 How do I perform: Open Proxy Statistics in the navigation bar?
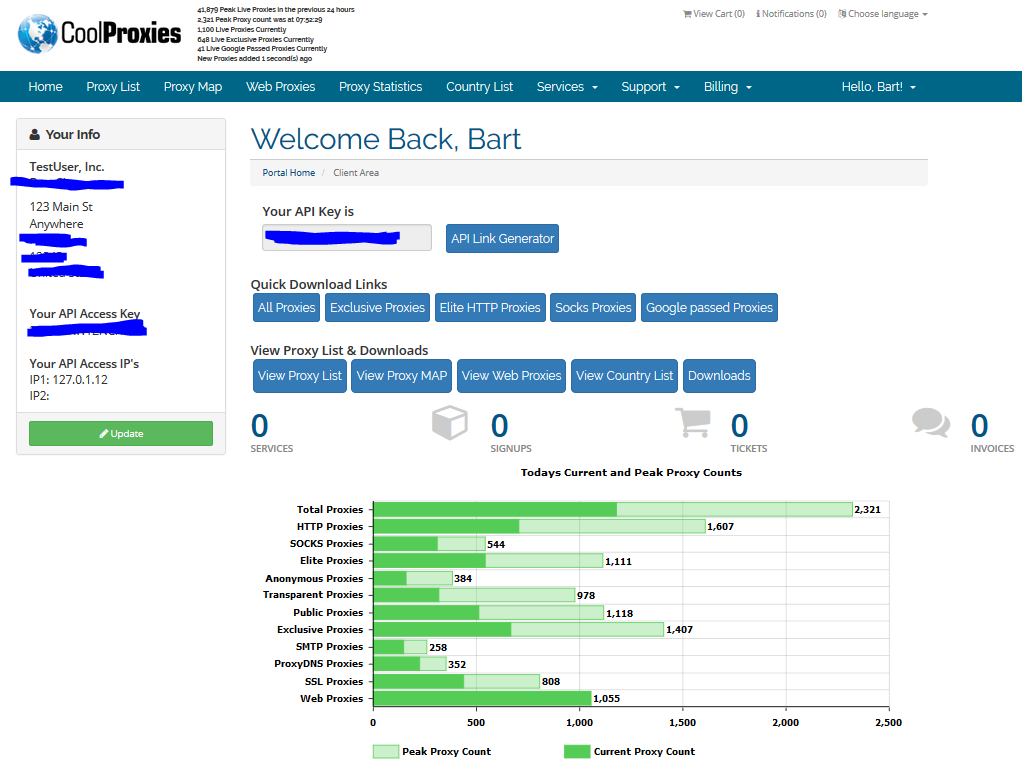coord(381,87)
